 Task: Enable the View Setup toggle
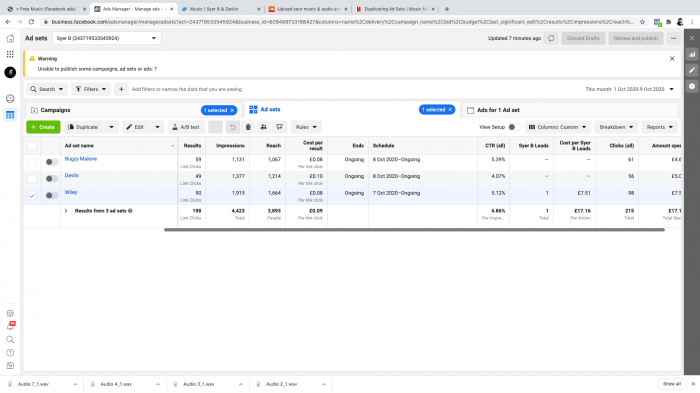coord(514,127)
